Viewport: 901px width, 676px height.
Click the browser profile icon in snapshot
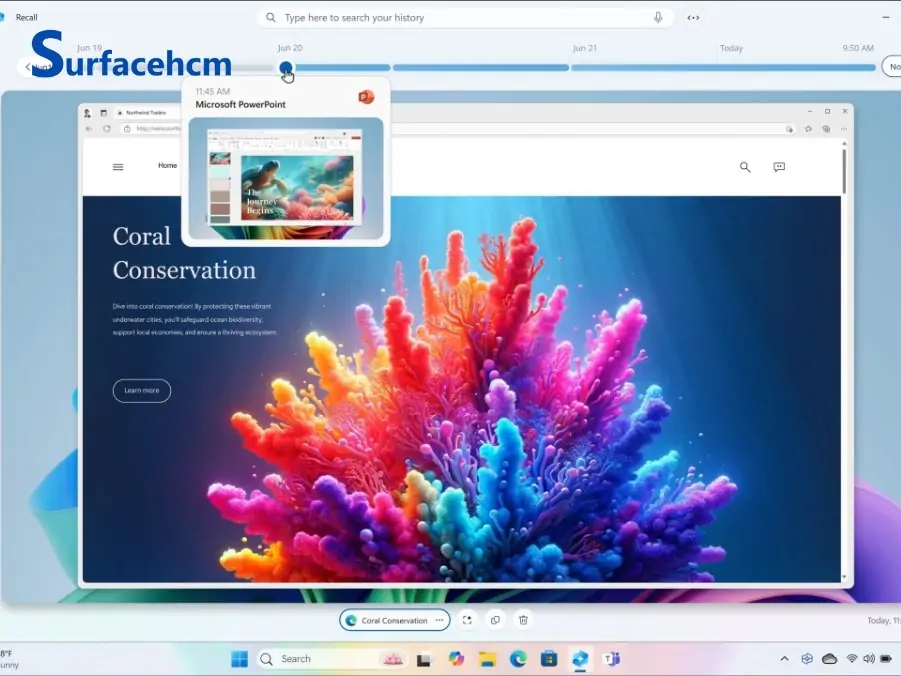[87, 113]
